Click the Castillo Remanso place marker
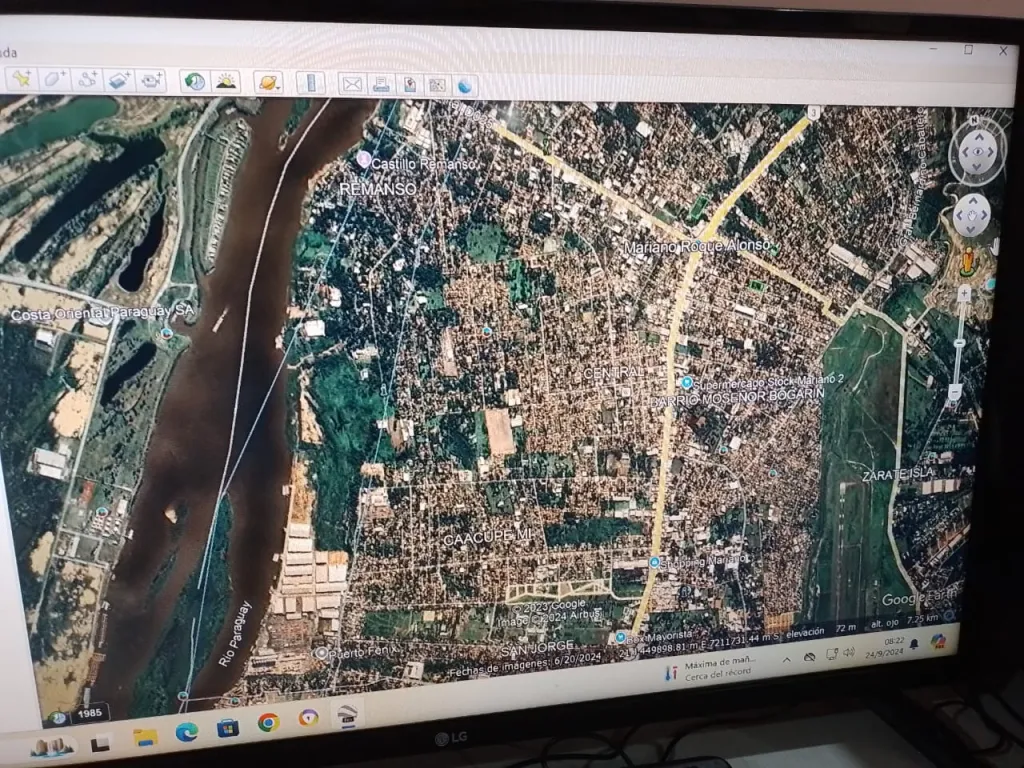Screen dimensions: 1024x768 coord(364,159)
